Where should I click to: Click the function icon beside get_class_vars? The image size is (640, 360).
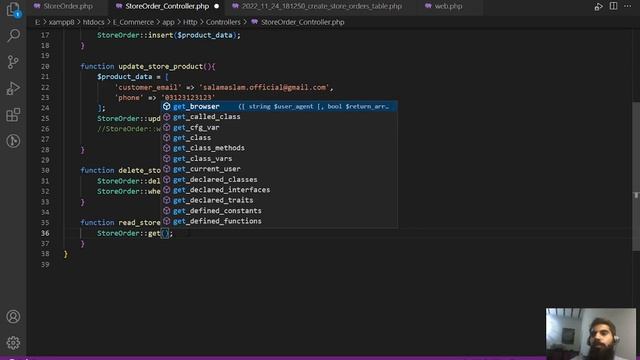click(167, 158)
